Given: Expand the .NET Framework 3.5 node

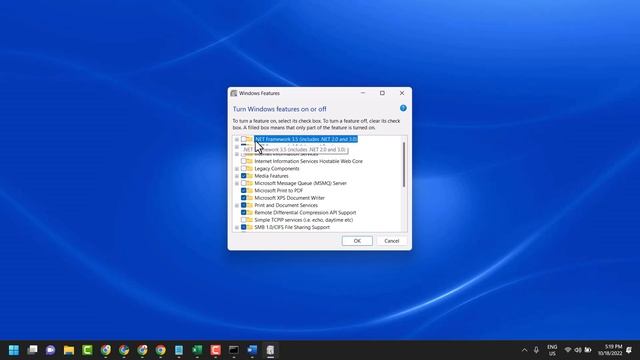Looking at the screenshot, I should (x=237, y=139).
